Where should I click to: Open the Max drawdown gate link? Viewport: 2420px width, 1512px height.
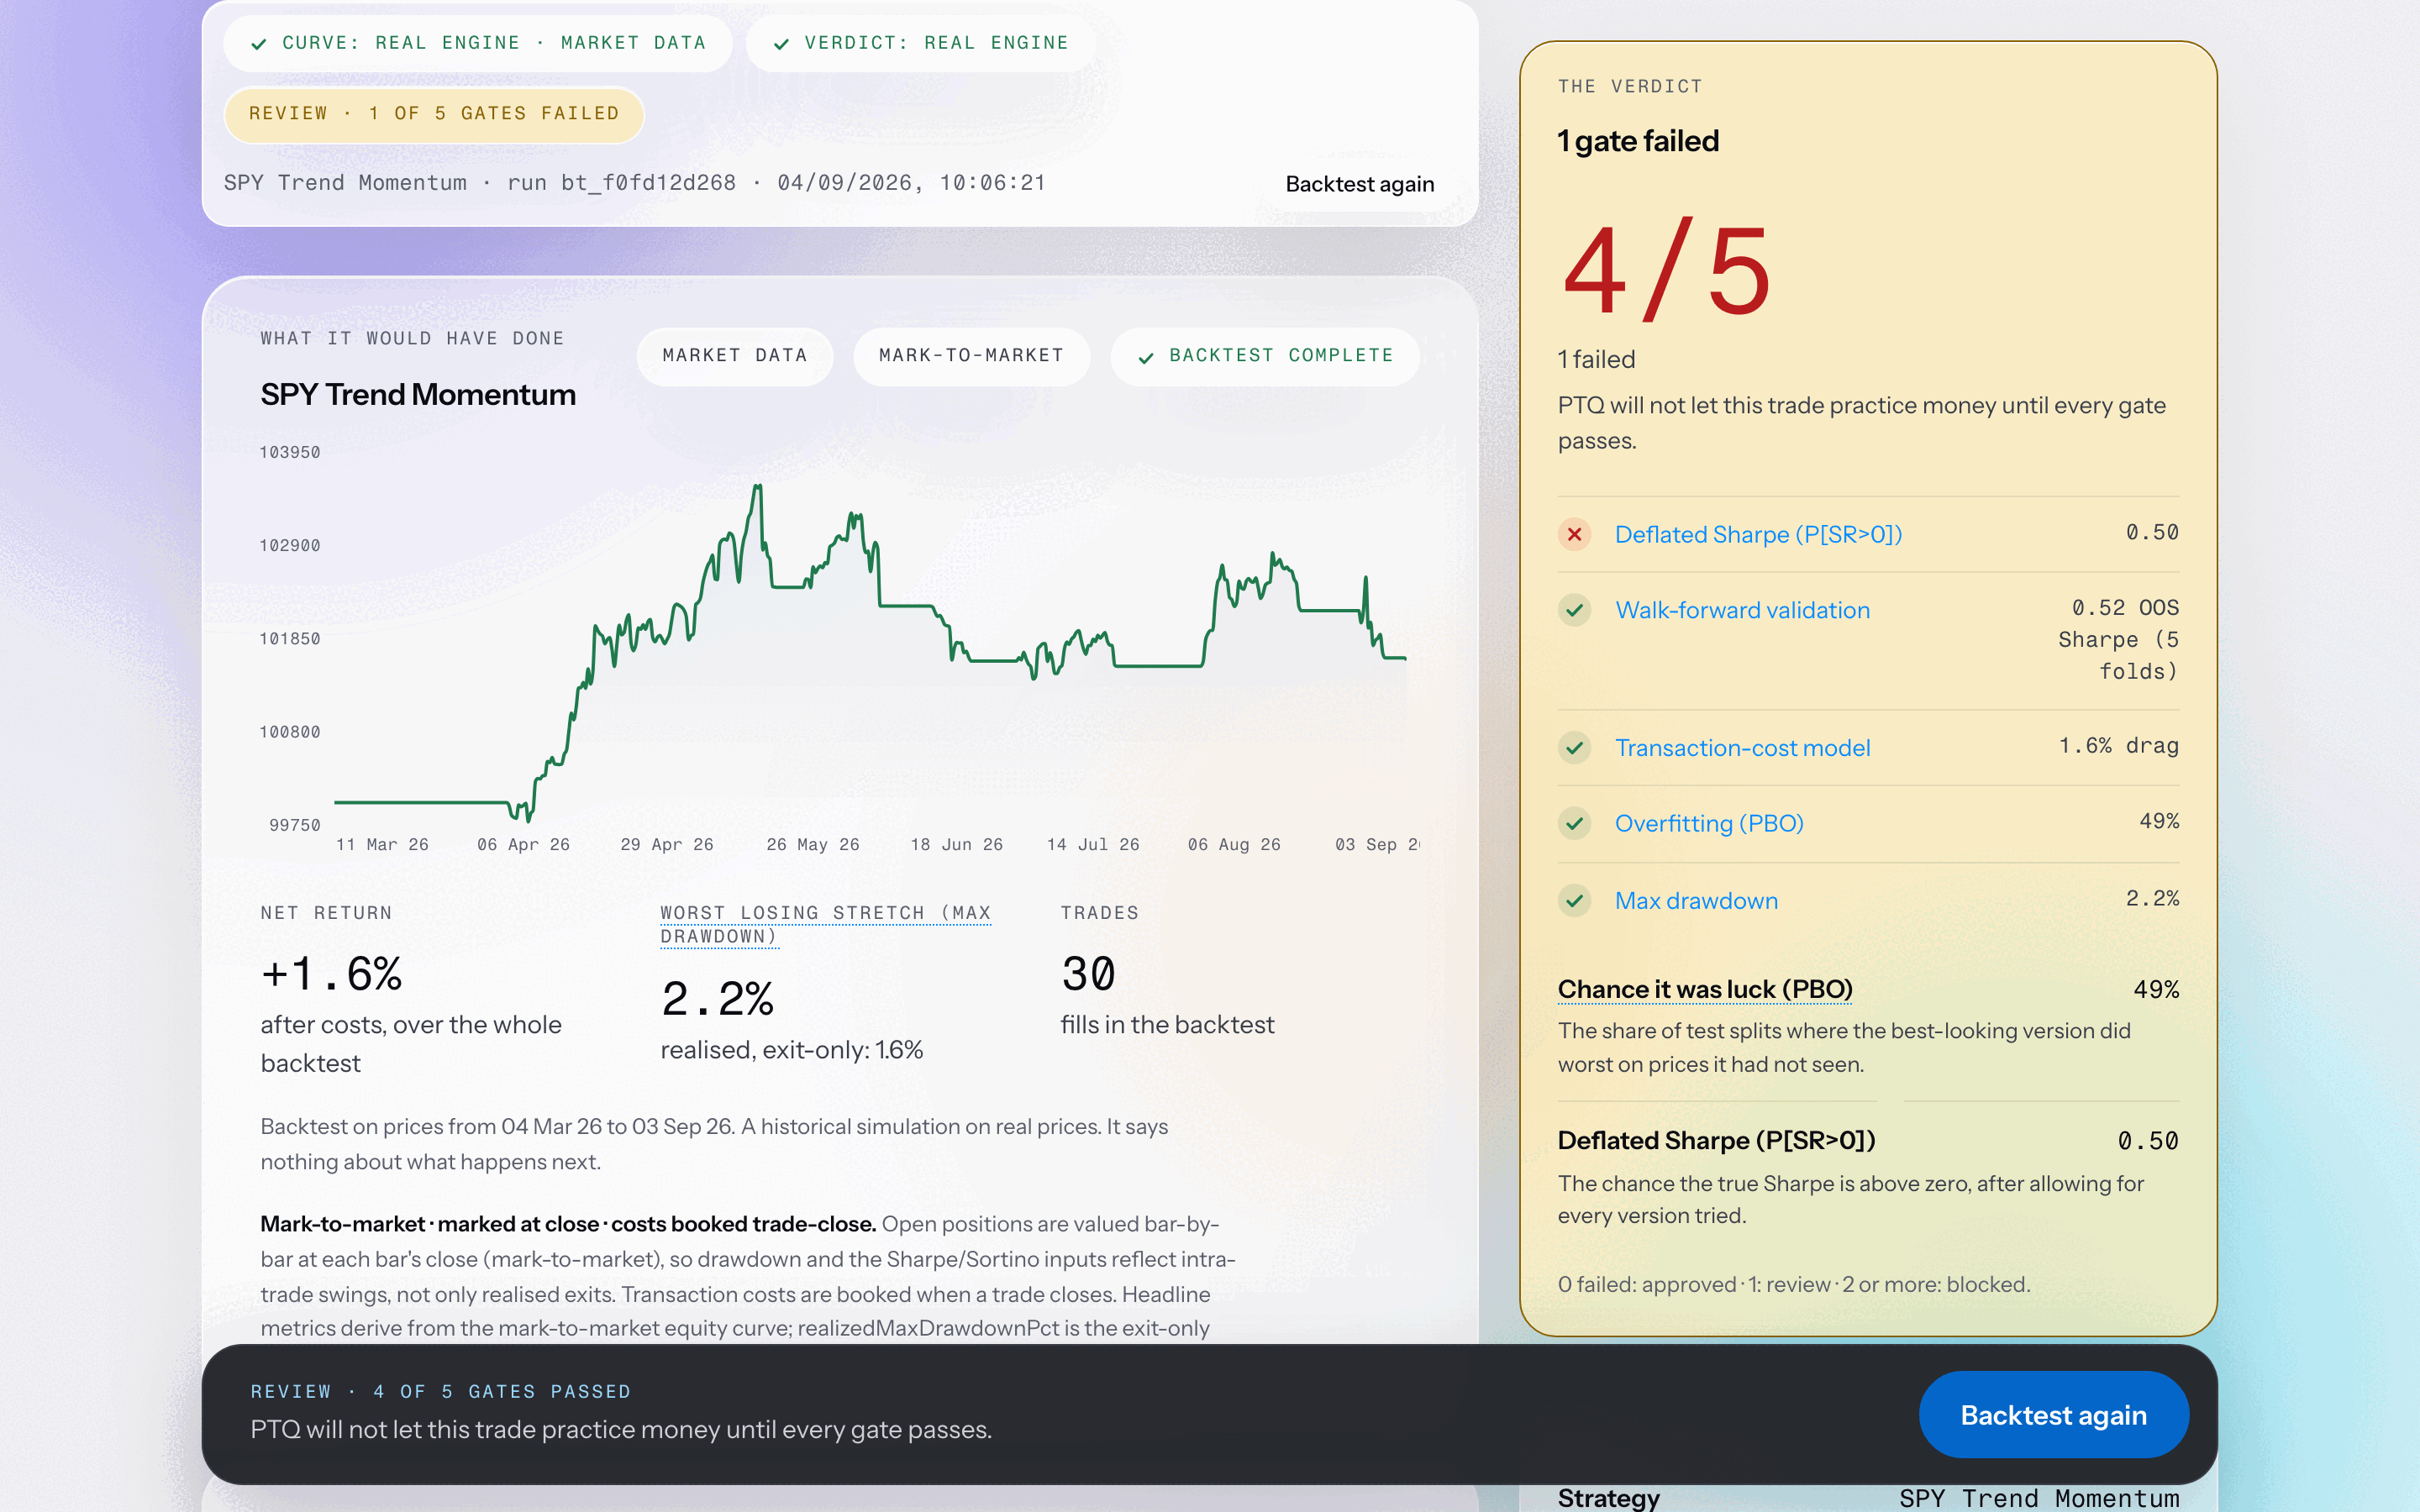(x=1696, y=901)
